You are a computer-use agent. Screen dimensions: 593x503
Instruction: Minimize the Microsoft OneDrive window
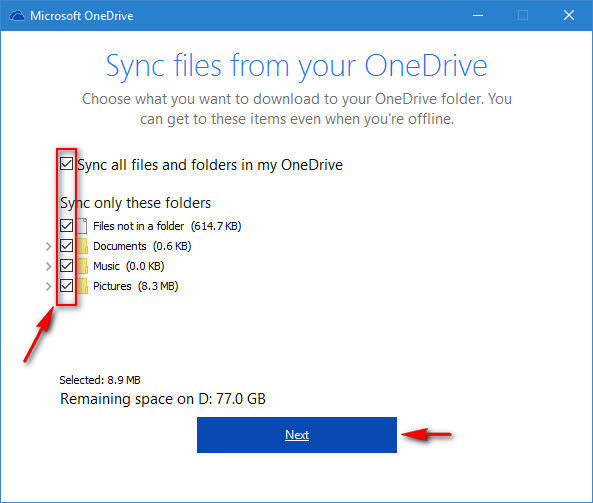pyautogui.click(x=478, y=16)
